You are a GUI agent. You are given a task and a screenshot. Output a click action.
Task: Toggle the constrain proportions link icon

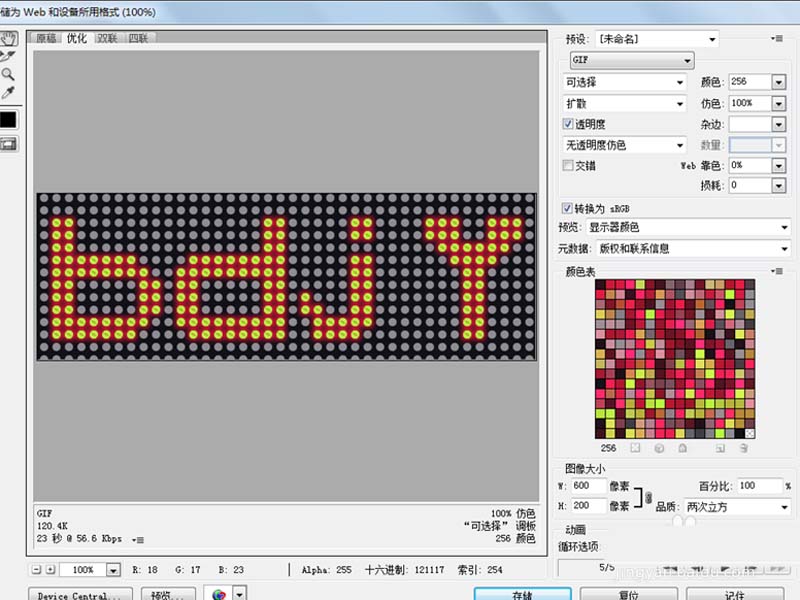648,497
